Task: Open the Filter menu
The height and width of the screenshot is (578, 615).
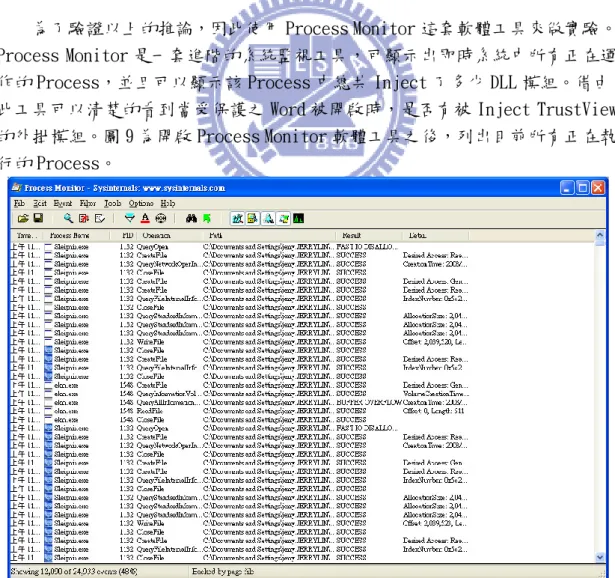Action: coord(87,203)
